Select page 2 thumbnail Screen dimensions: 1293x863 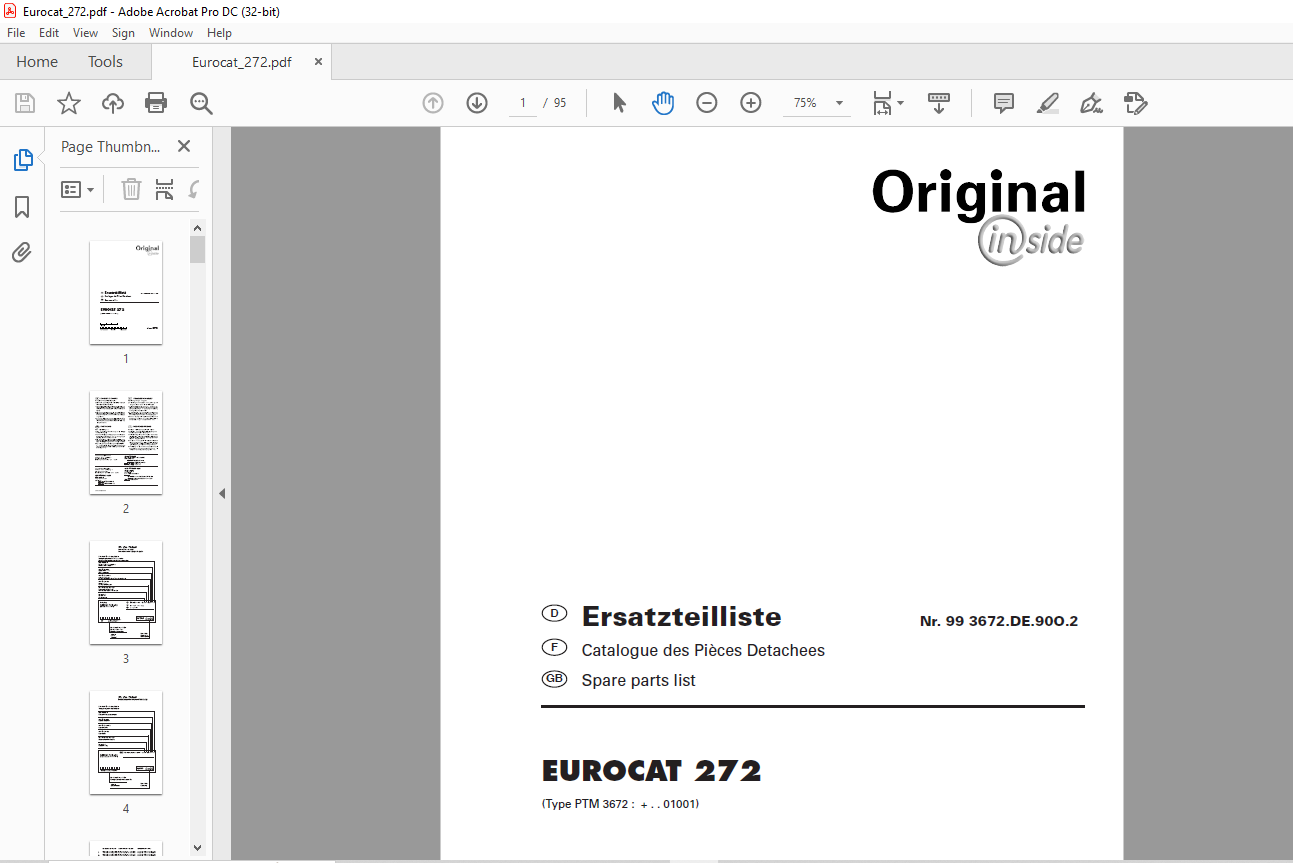[126, 442]
